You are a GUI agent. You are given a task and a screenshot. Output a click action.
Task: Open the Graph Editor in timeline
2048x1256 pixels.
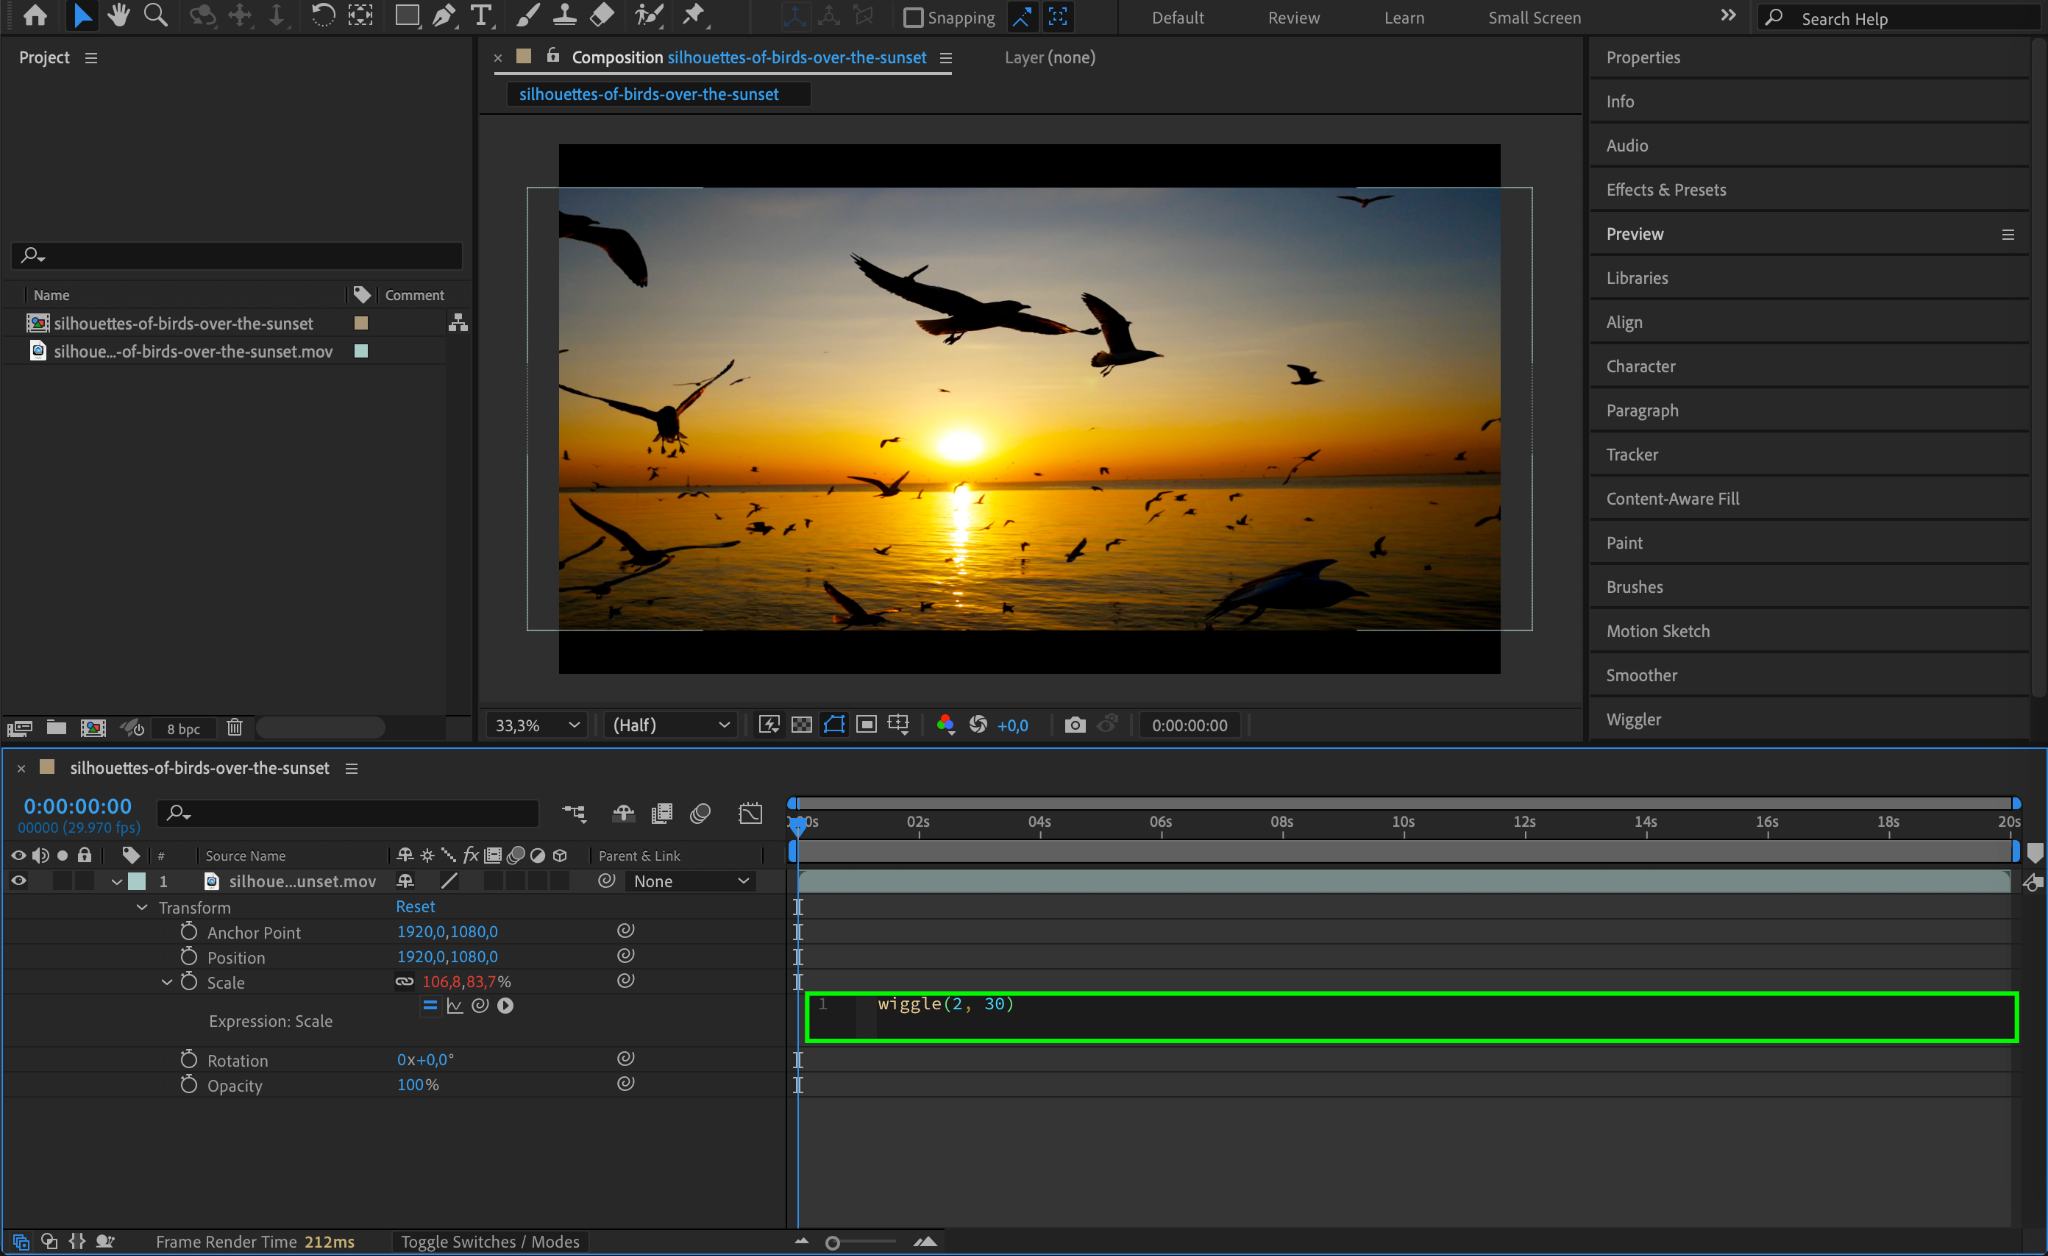pyautogui.click(x=750, y=813)
